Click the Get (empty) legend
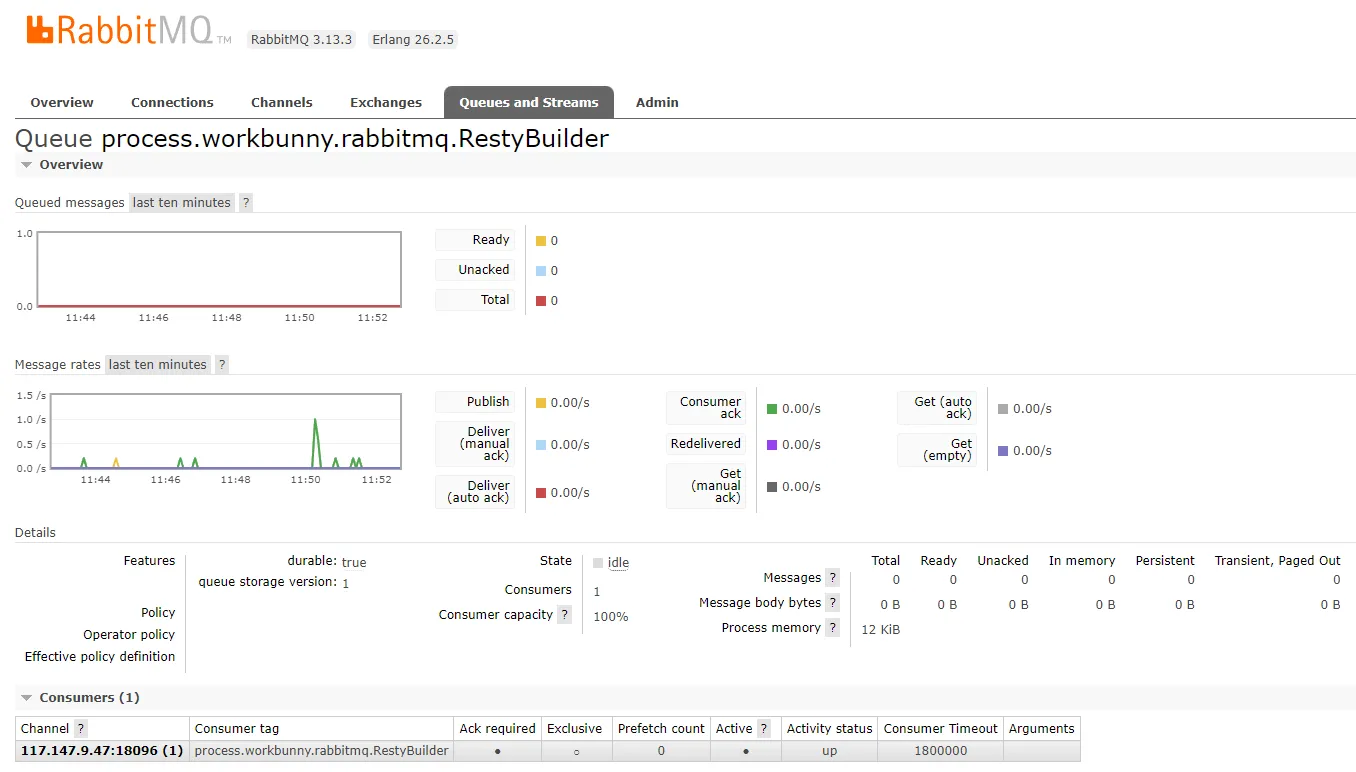This screenshot has height=772, width=1356. [937, 450]
